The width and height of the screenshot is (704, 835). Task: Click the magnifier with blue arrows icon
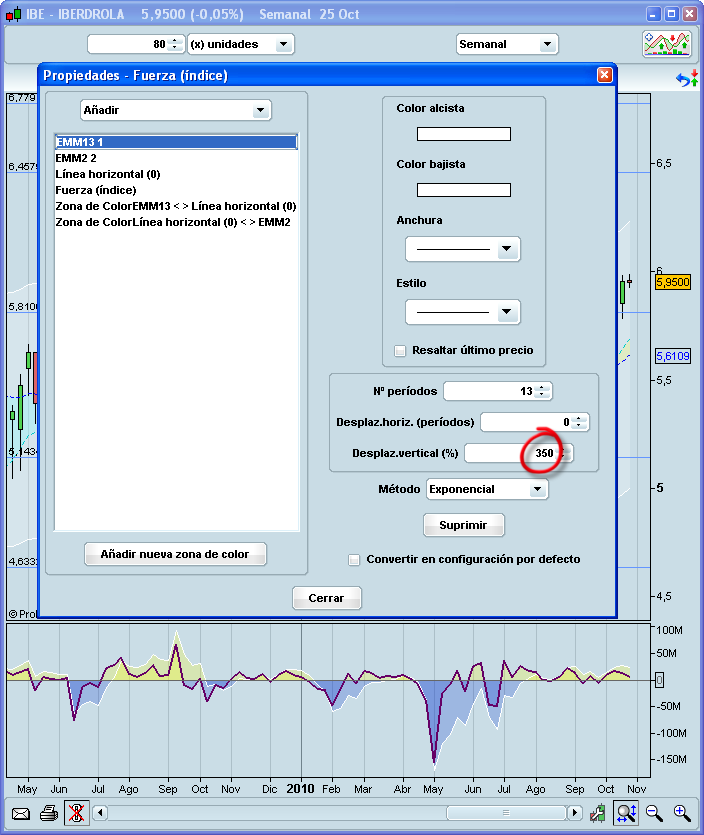click(x=626, y=813)
